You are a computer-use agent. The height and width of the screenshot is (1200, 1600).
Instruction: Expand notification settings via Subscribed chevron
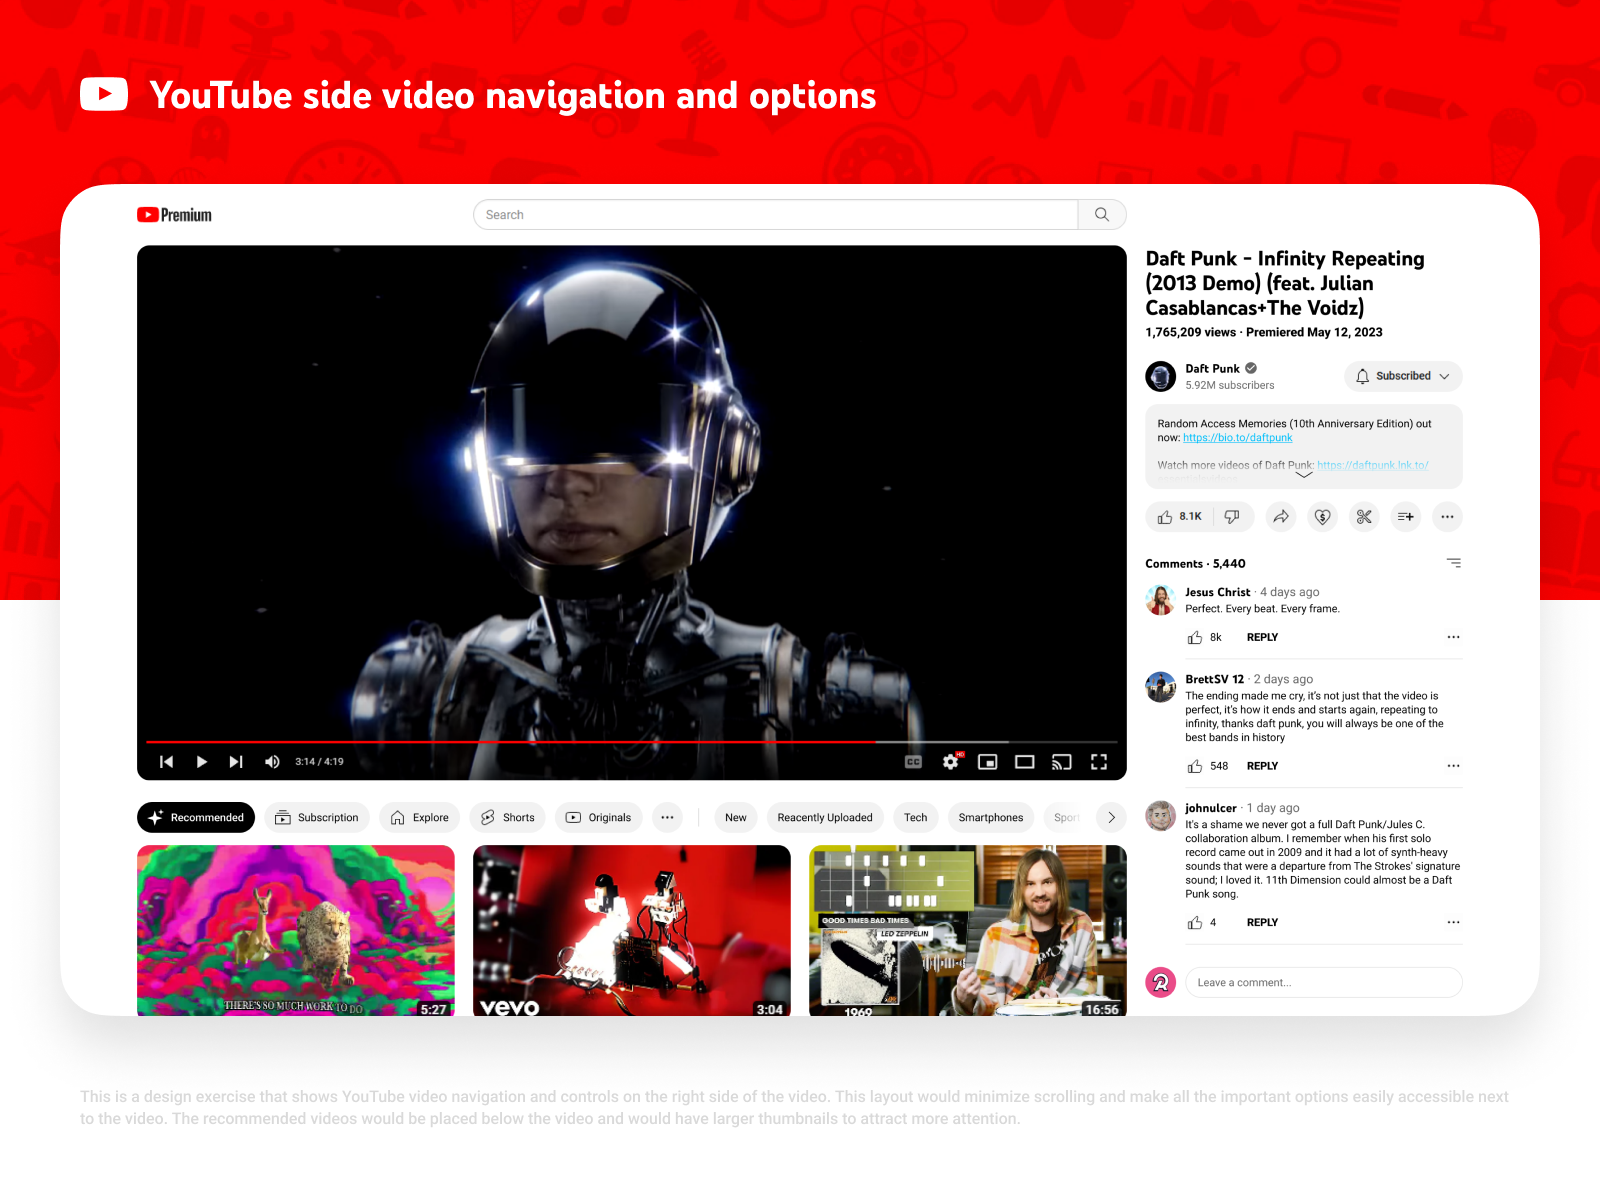click(1446, 376)
